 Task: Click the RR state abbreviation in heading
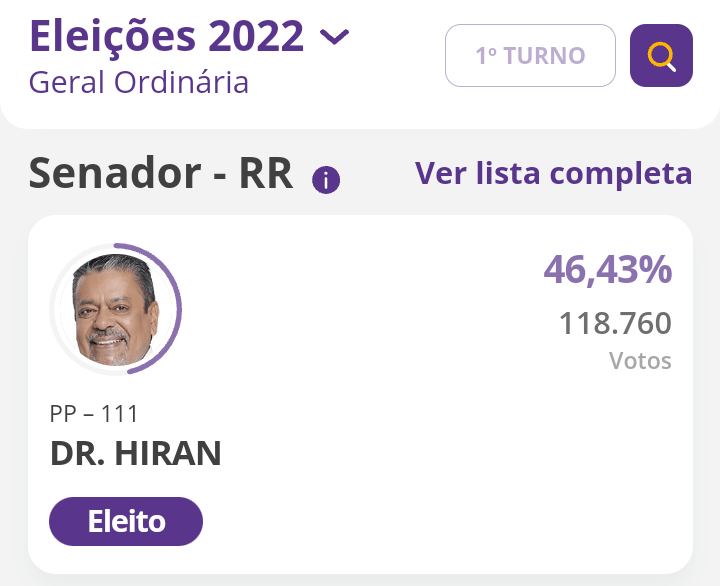coord(265,174)
